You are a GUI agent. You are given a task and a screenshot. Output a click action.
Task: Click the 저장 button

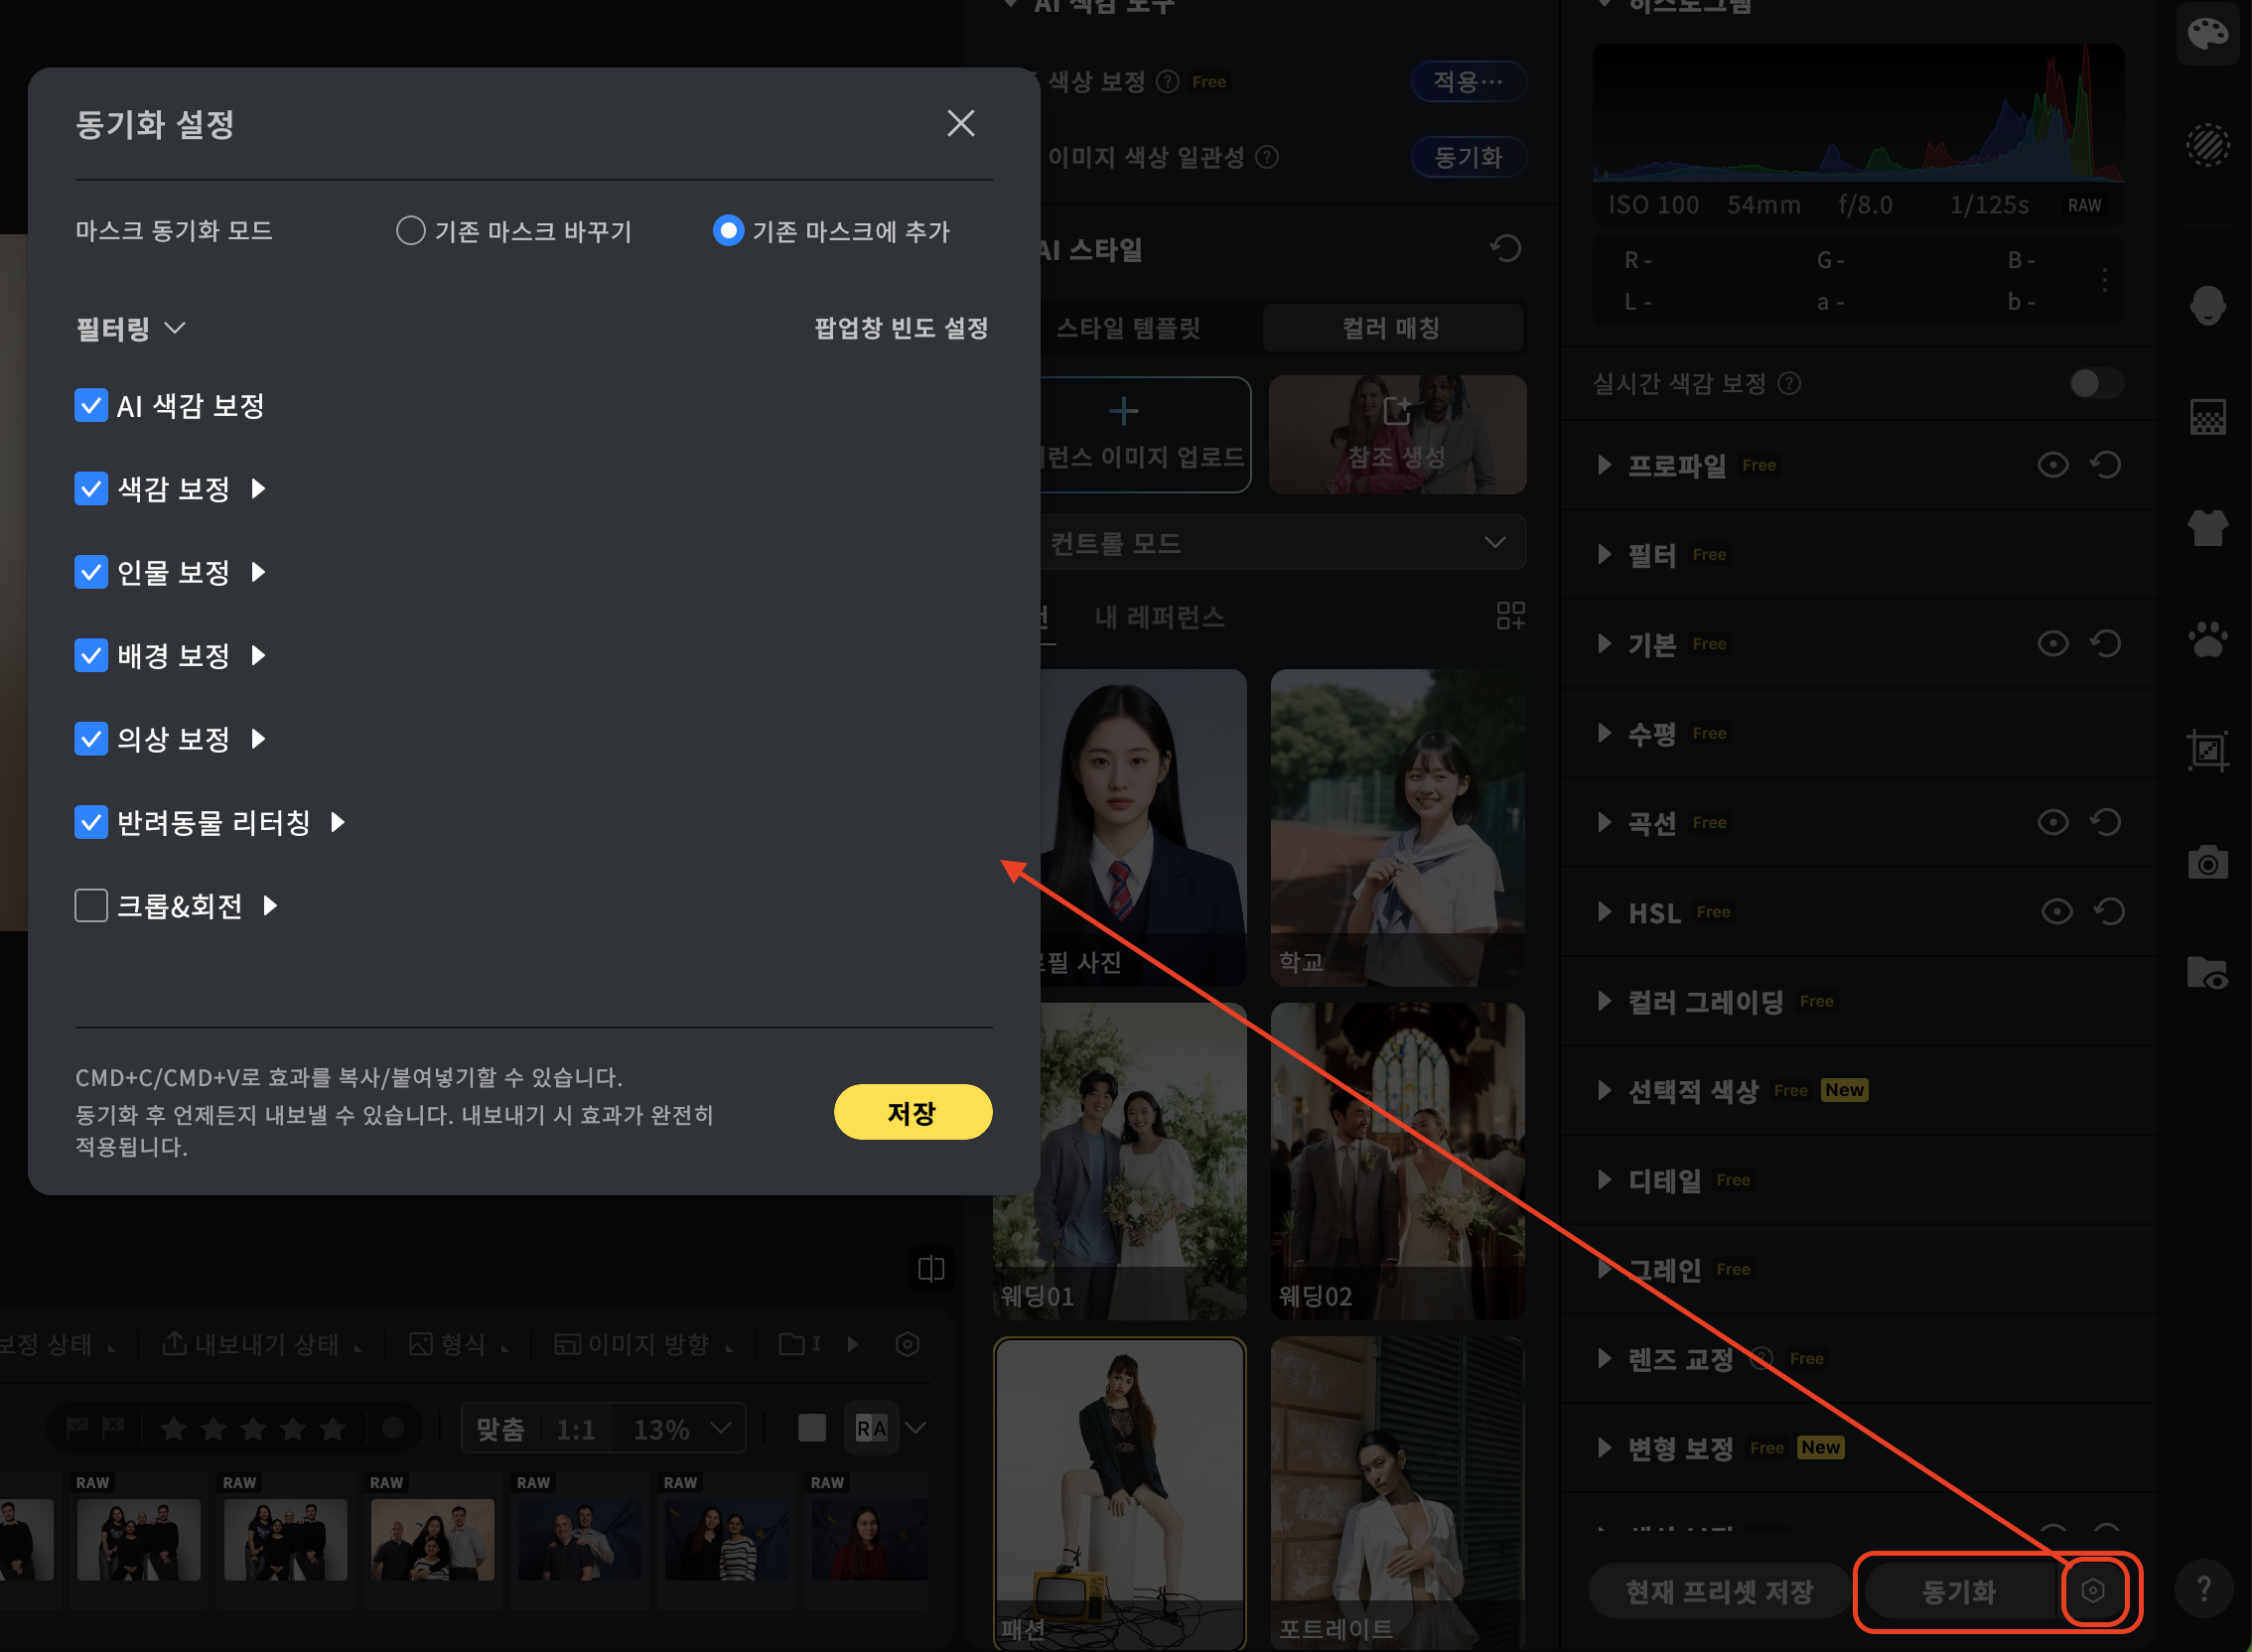coord(912,1112)
